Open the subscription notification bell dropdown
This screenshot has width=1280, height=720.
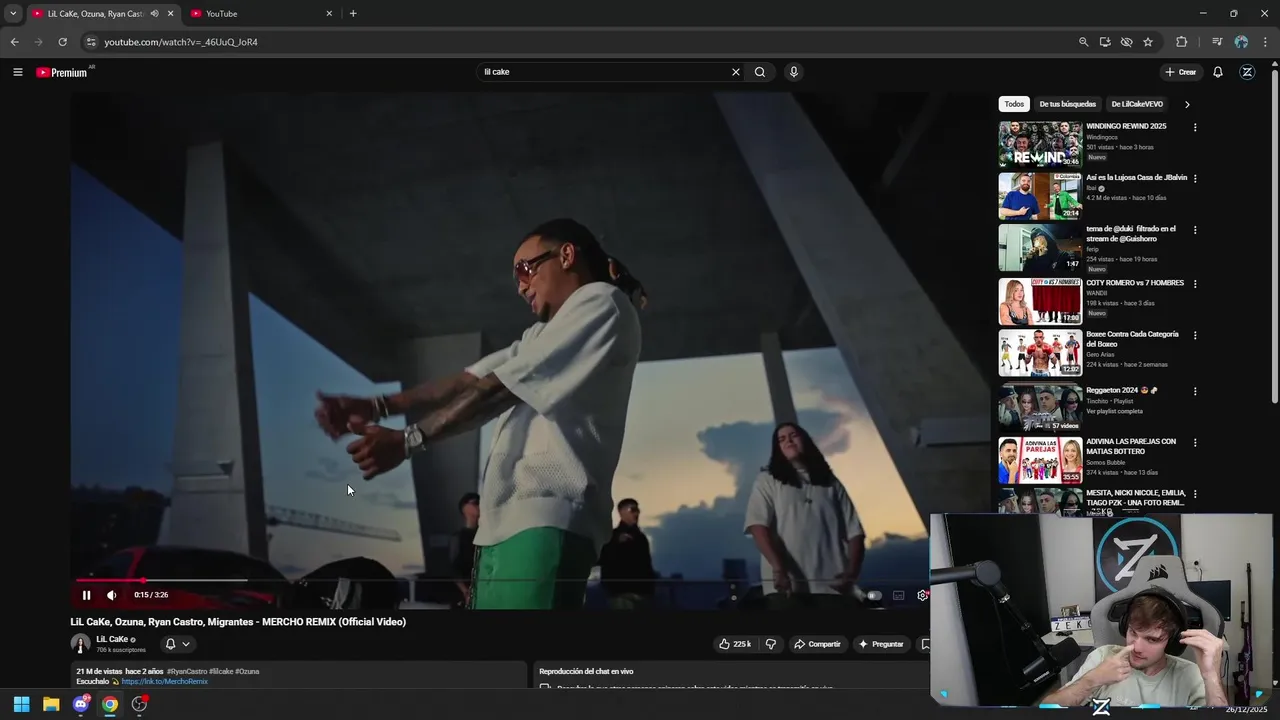coord(177,644)
